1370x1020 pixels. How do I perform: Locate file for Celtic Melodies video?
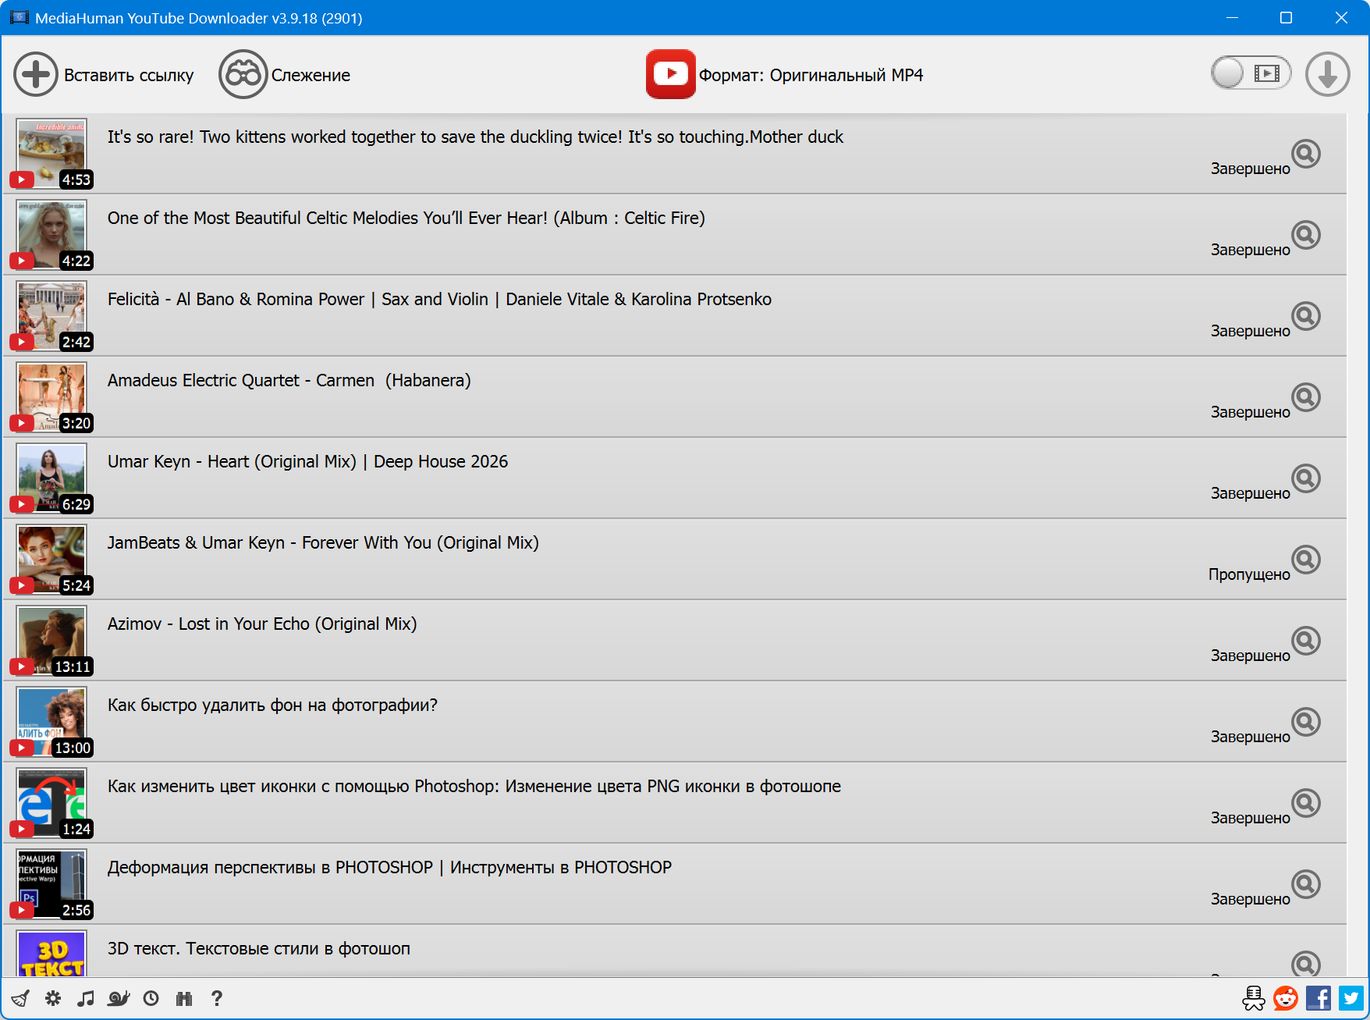(x=1306, y=235)
